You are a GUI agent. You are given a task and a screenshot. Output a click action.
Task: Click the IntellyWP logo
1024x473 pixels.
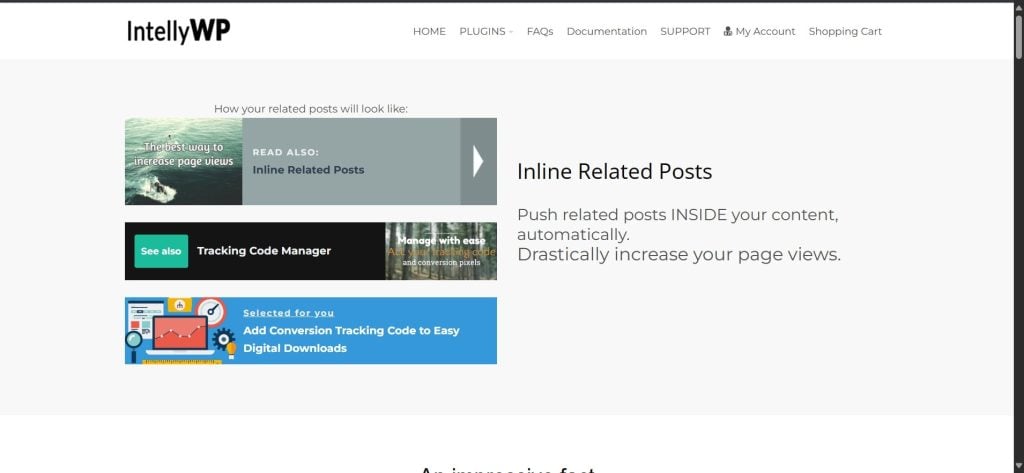(x=178, y=32)
